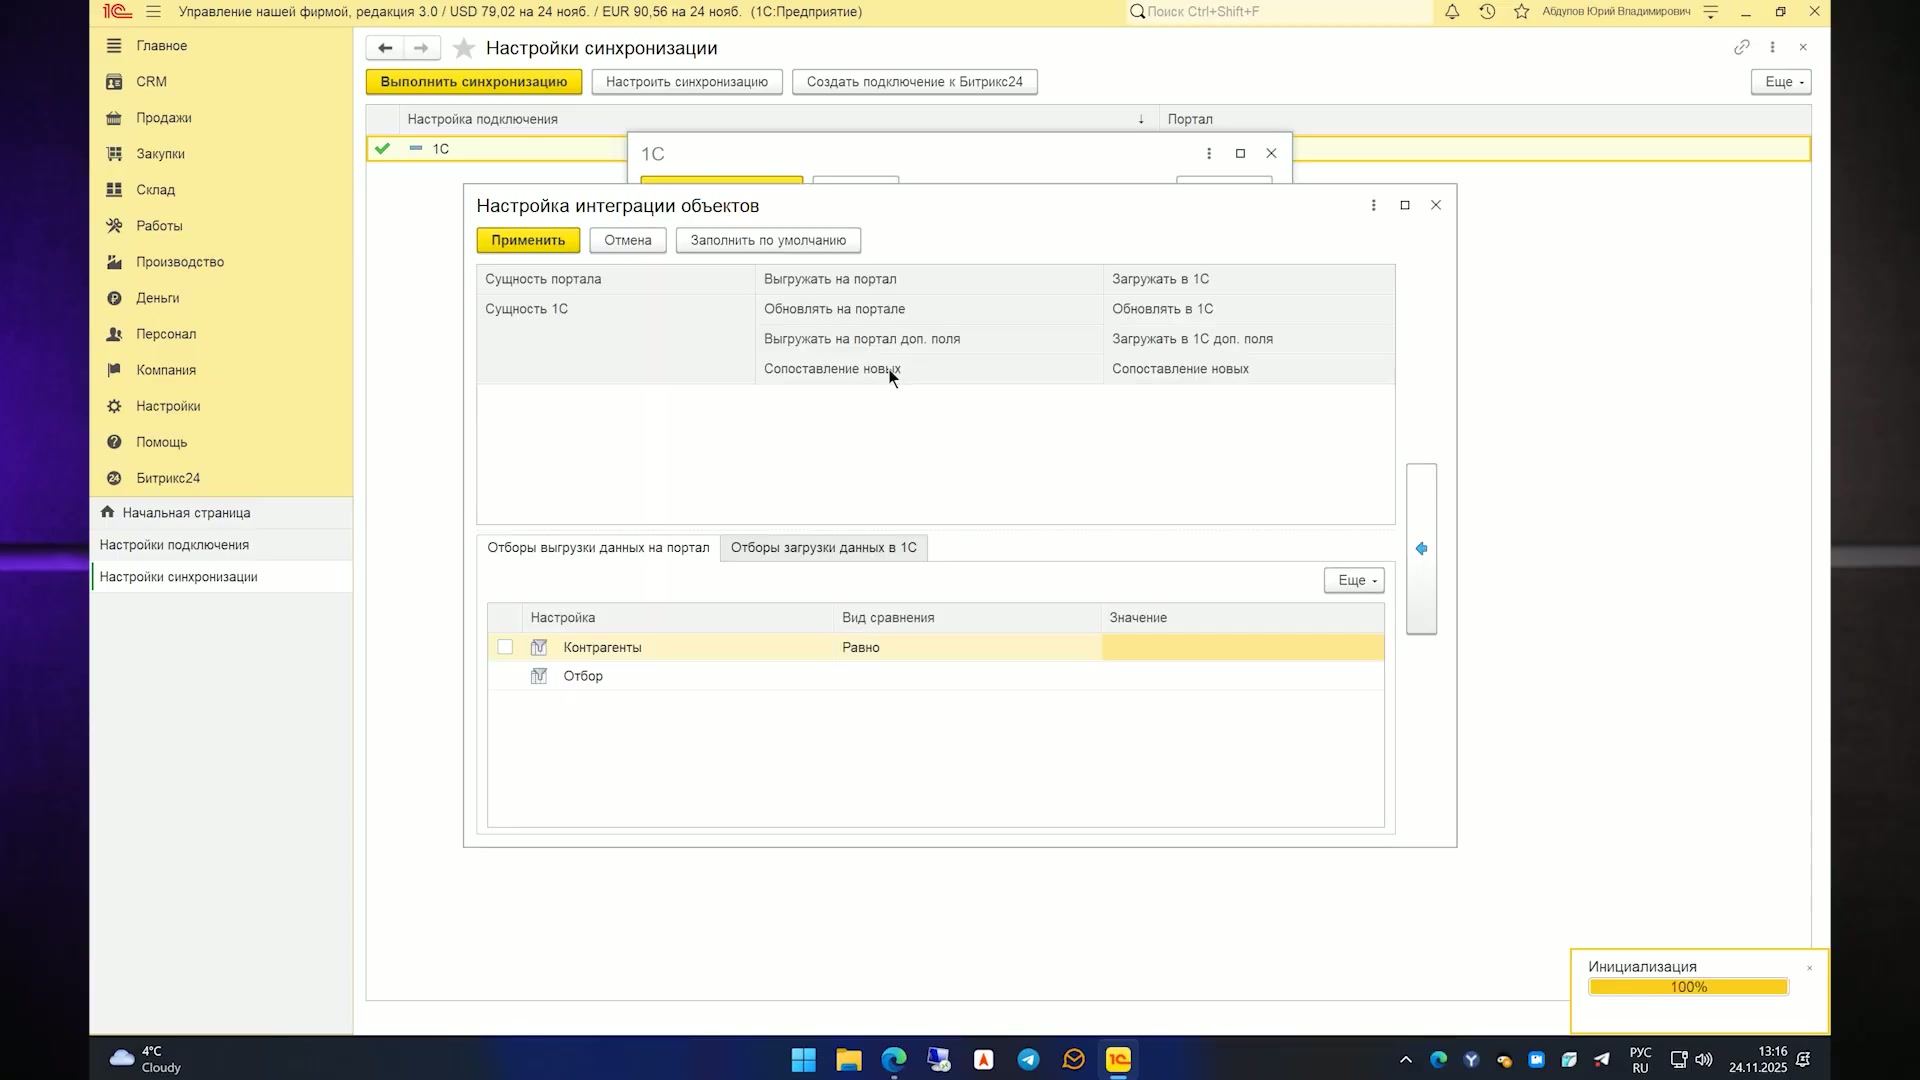Screen dimensions: 1920x1080
Task: Click the Применить button
Action: (528, 240)
